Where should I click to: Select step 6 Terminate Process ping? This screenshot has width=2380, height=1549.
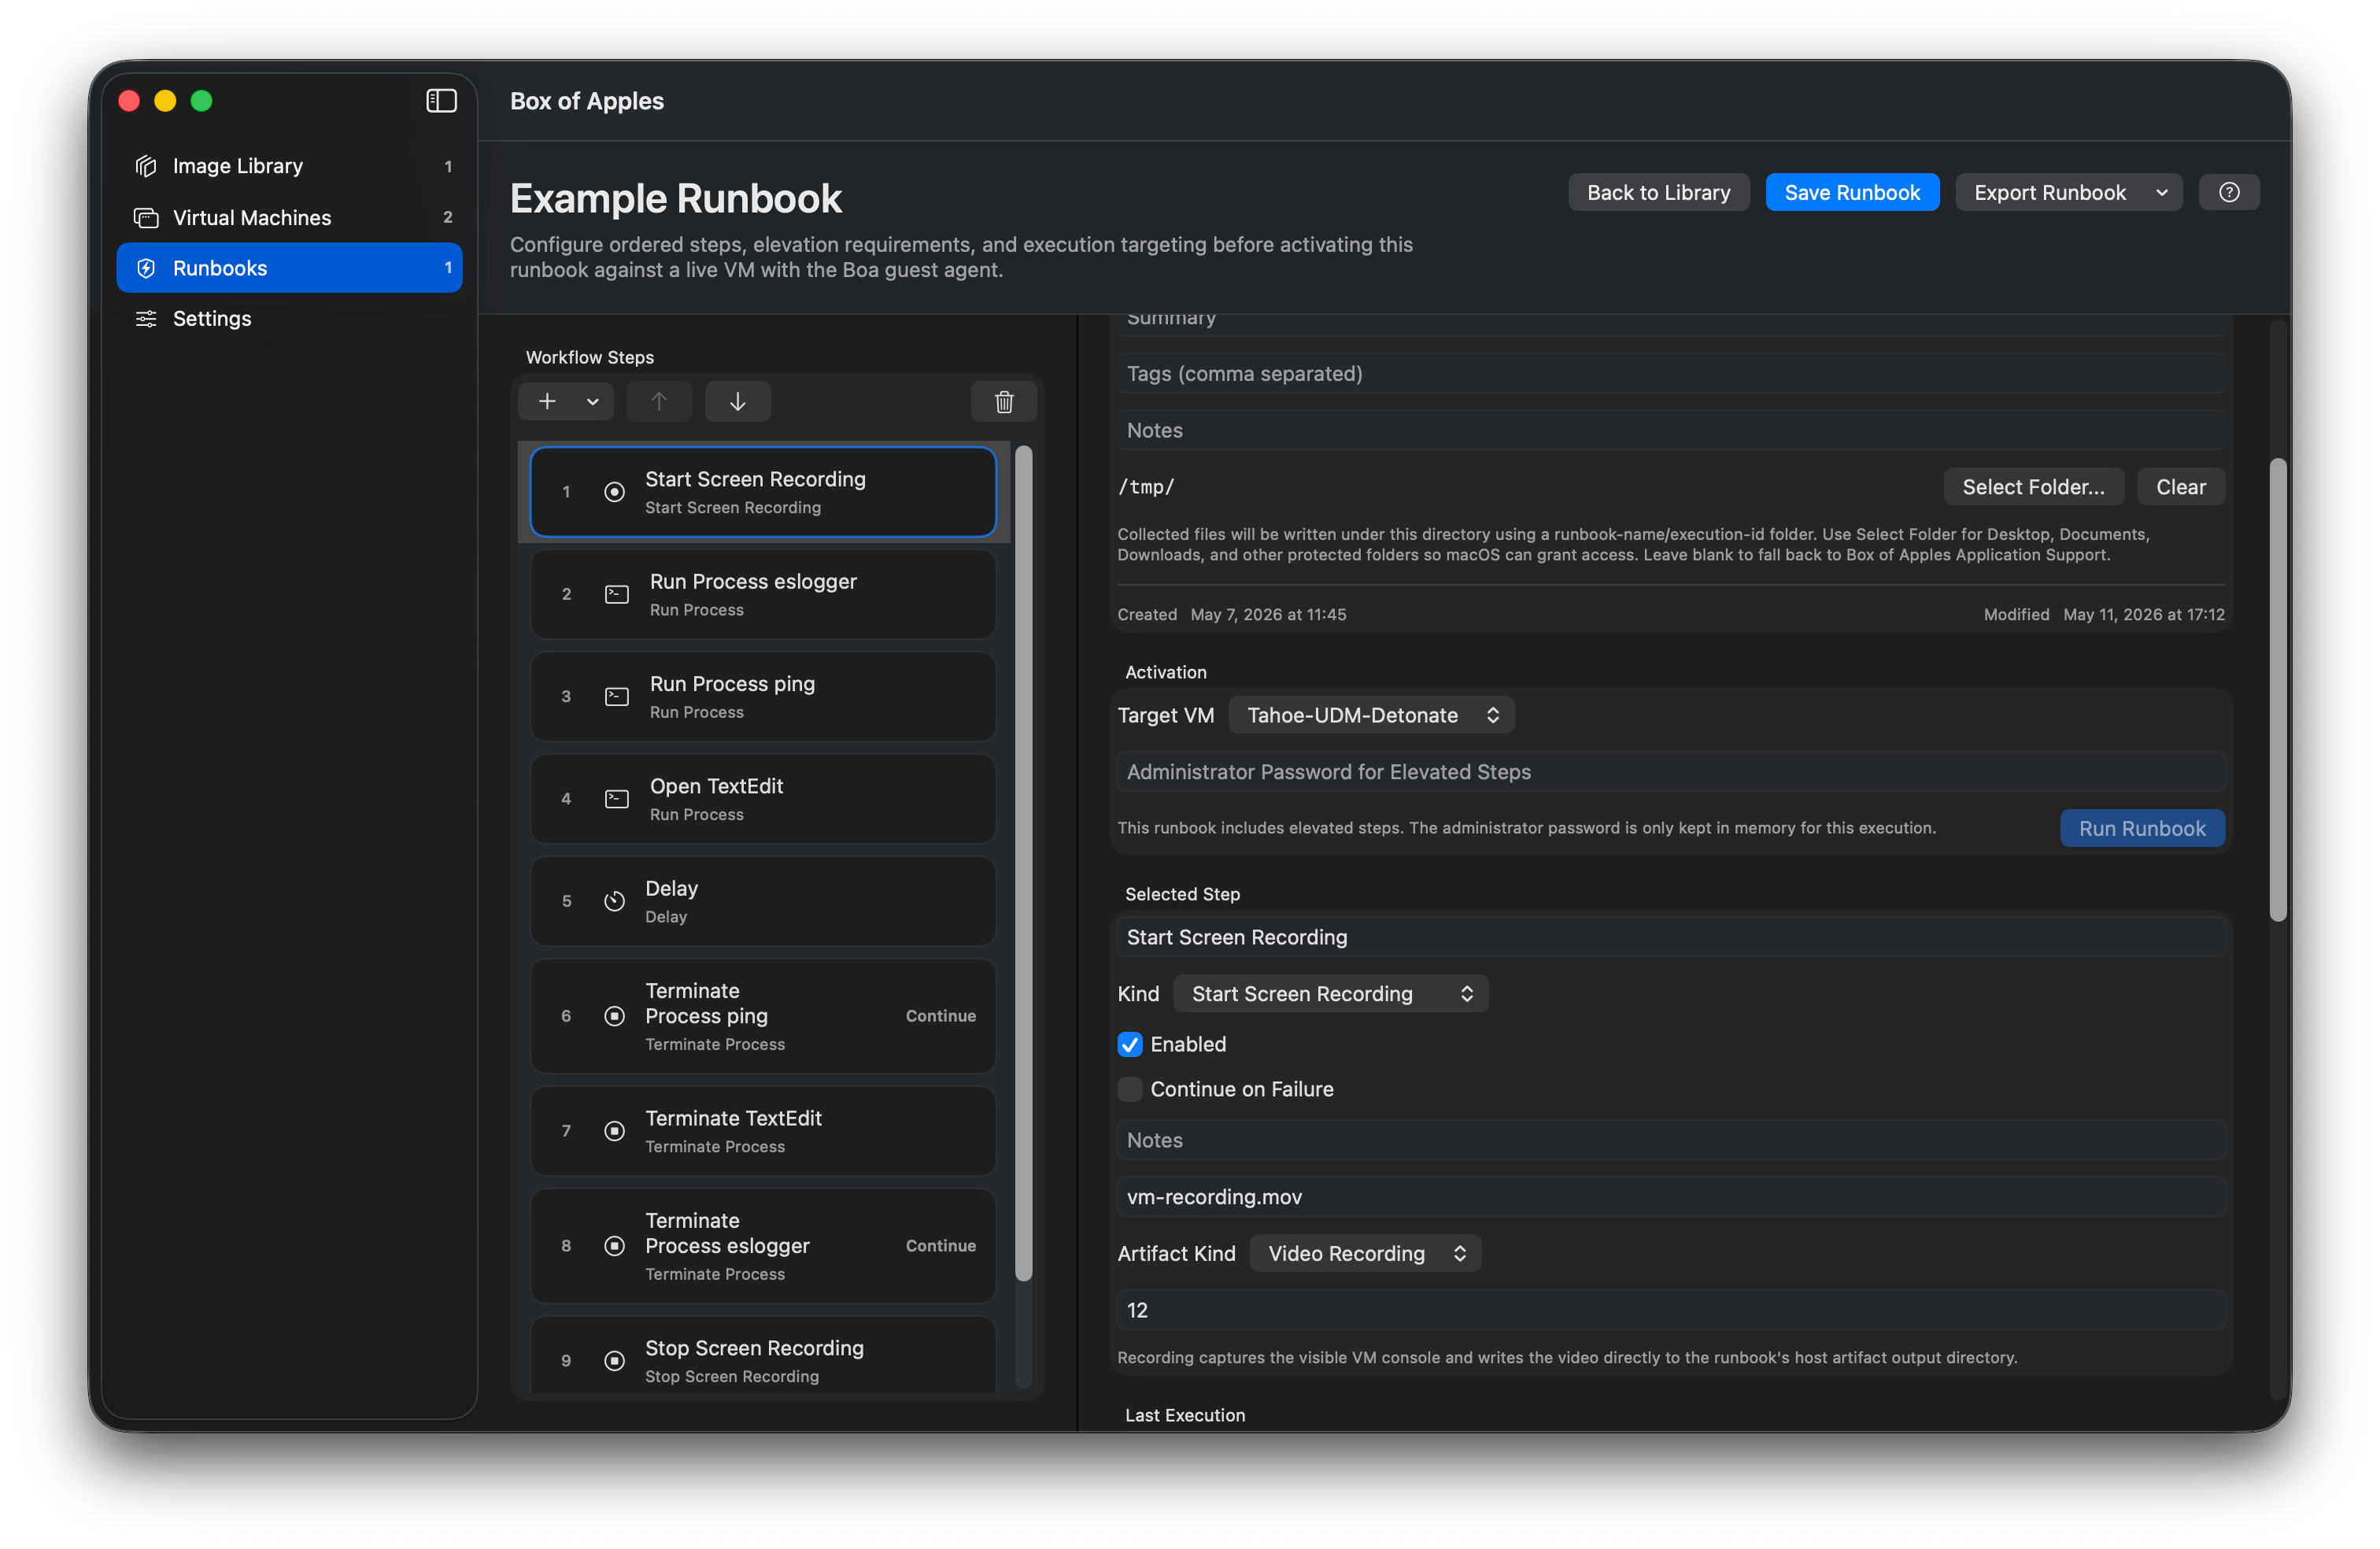pos(763,1016)
